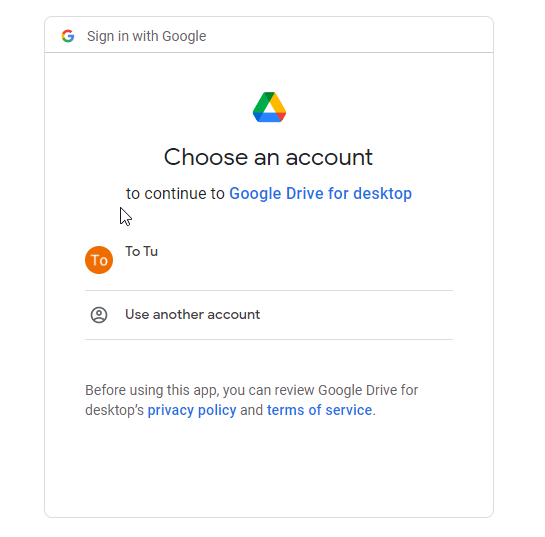Click the person icon for another account

pos(99,315)
